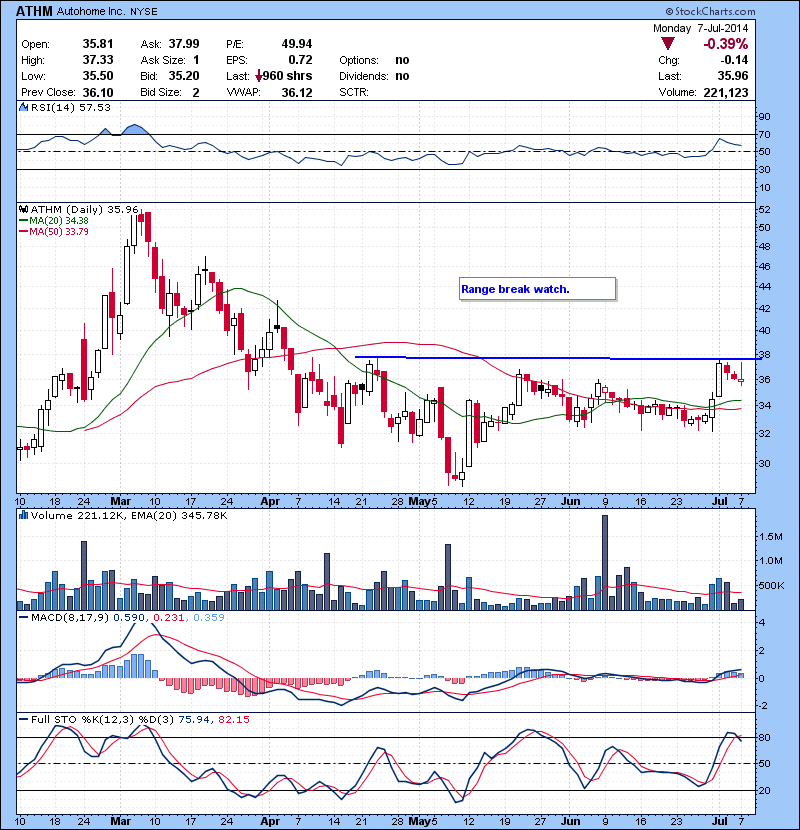Click the Open price 35.81
The image size is (800, 830).
(97, 44)
